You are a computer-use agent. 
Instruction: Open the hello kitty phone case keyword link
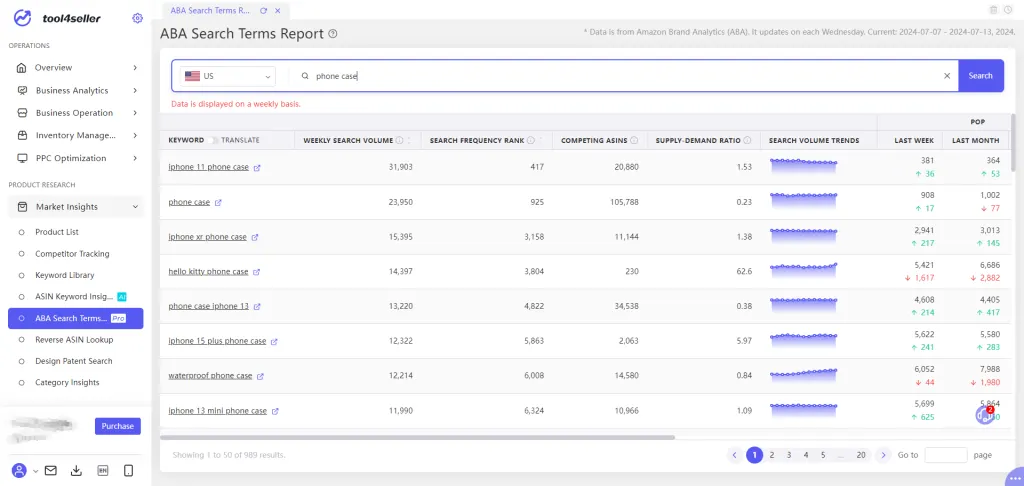pos(208,272)
